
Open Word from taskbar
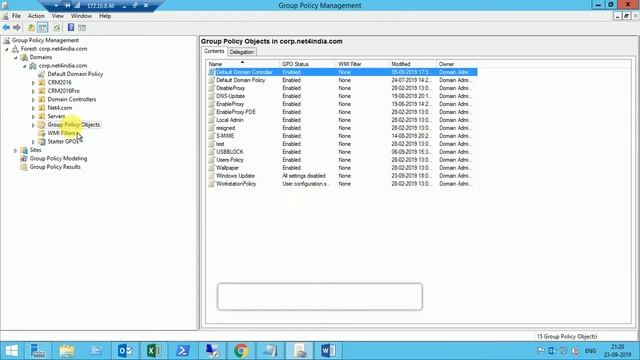(328, 351)
